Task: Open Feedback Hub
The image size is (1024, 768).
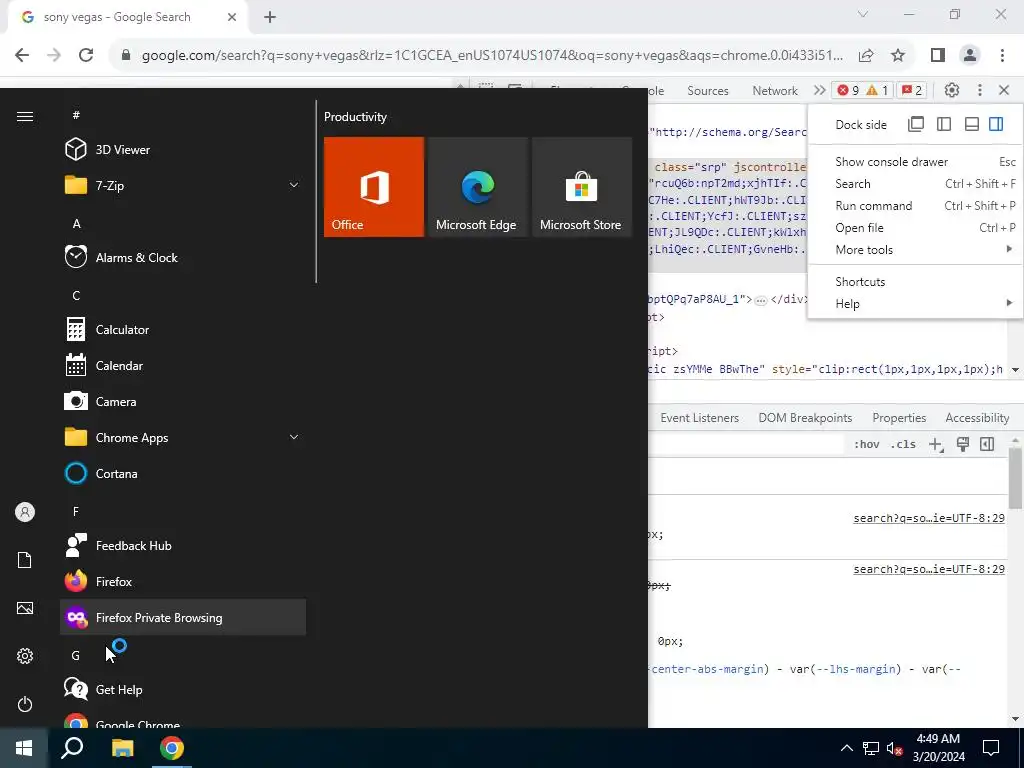Action: (x=183, y=545)
